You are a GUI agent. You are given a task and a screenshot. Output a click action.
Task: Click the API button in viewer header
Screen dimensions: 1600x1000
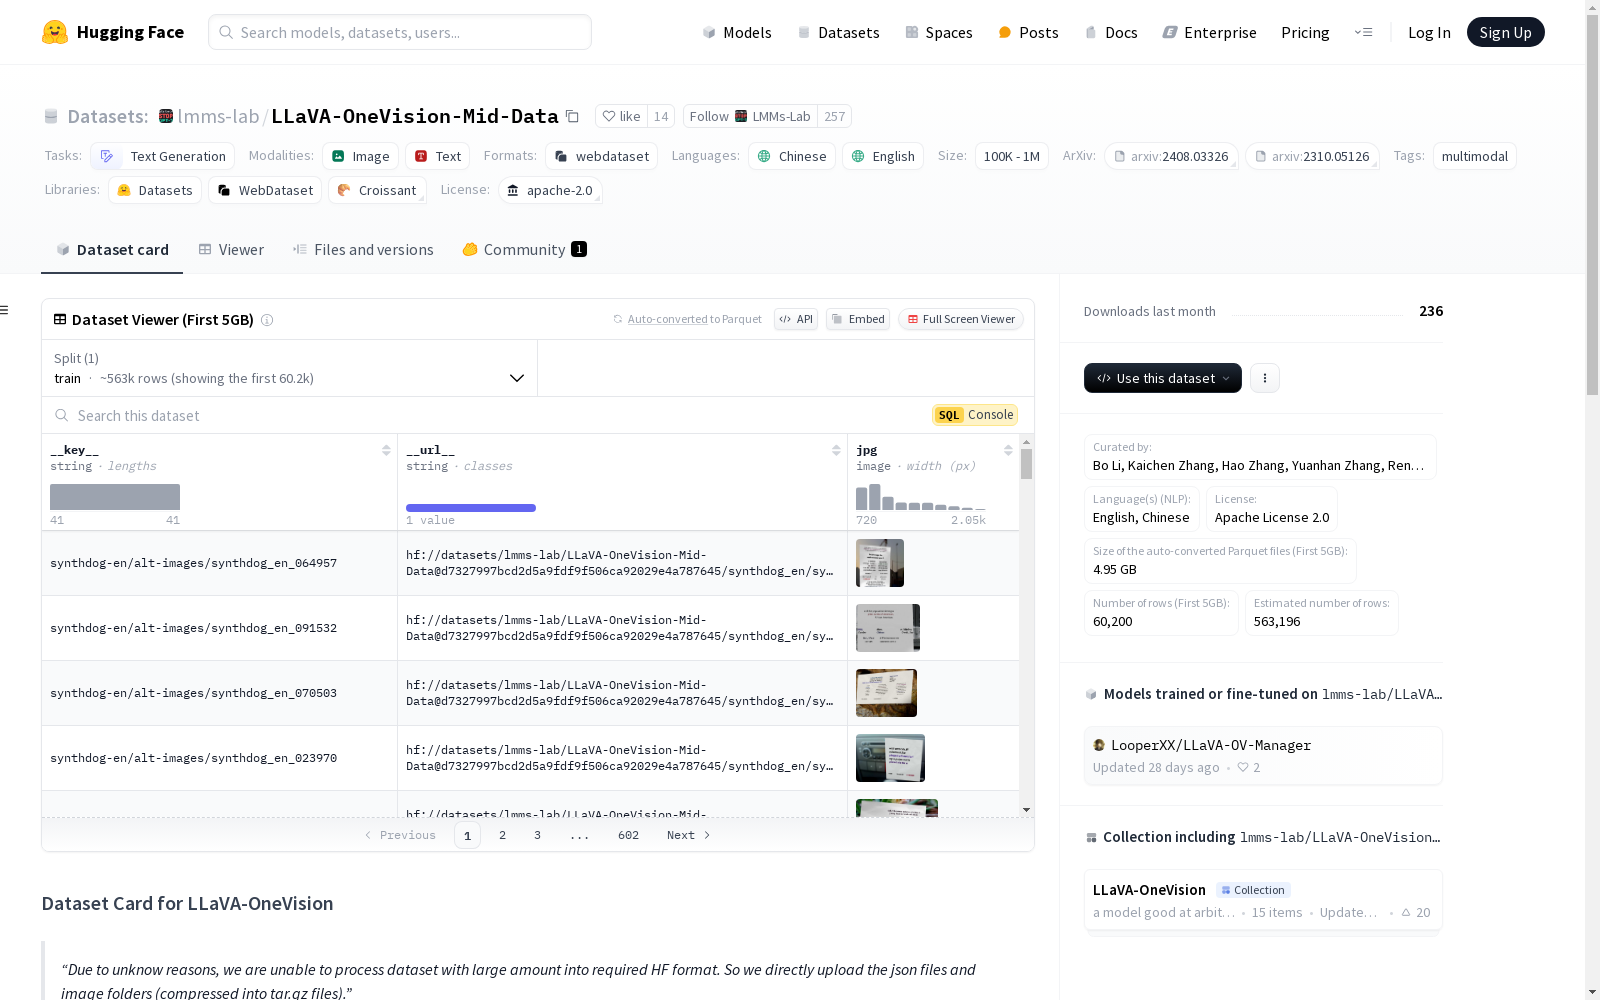pyautogui.click(x=796, y=319)
